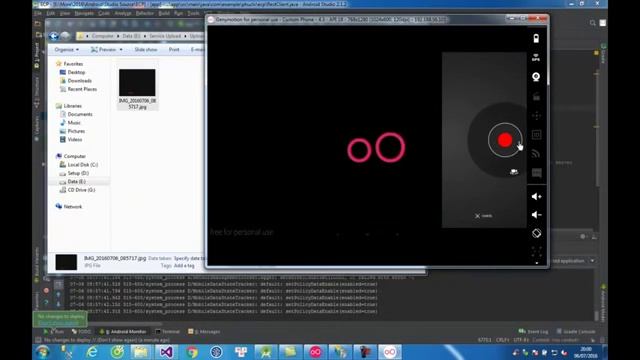Switch to Run tool window tab
The image size is (640, 360).
(x=54, y=332)
